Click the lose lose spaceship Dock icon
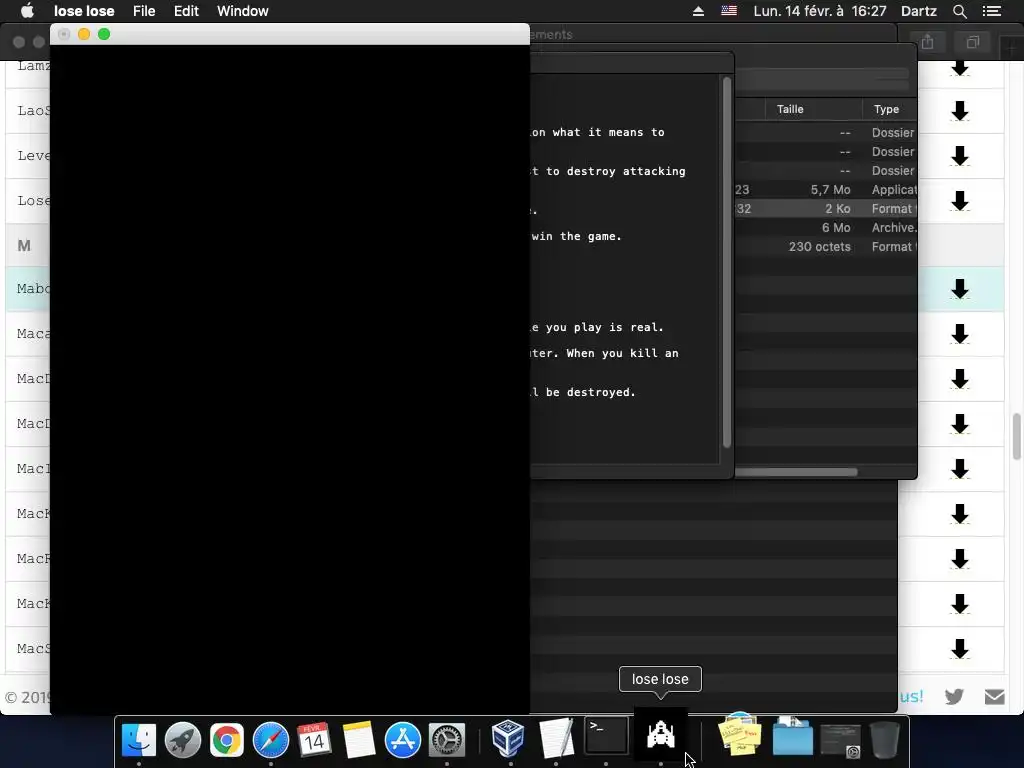Screen dimensions: 1024x768 (660, 735)
